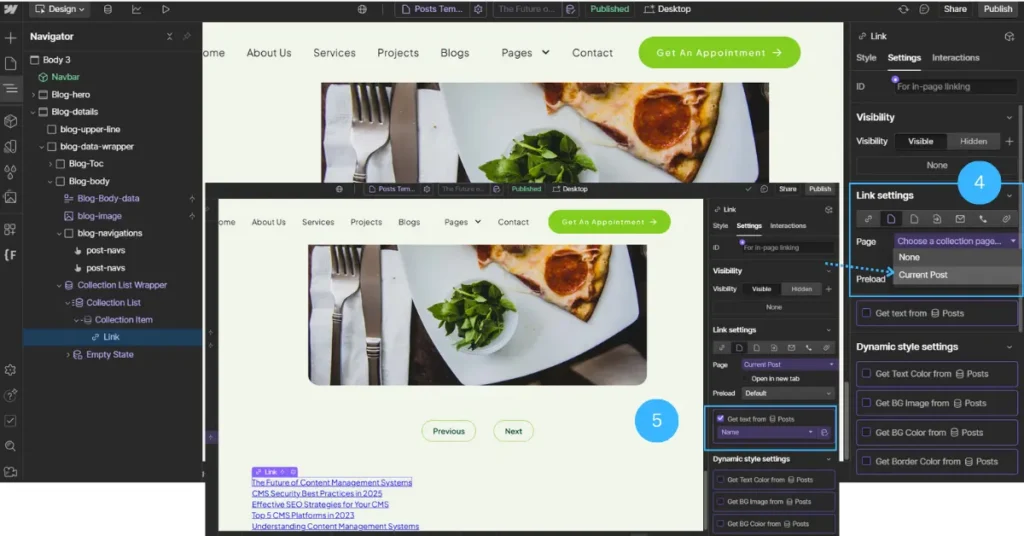Screen dimensions: 1024x536
Task: Open the site settings gear in the left sidebar
Action: click(x=10, y=370)
